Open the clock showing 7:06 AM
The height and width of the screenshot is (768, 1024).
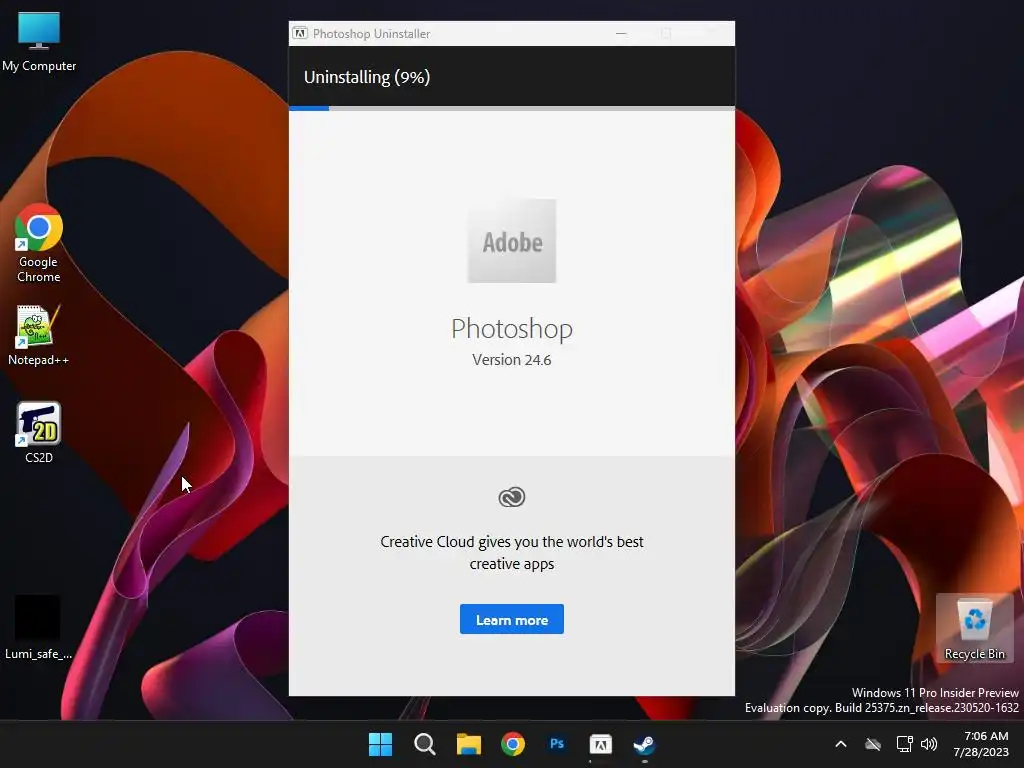981,744
